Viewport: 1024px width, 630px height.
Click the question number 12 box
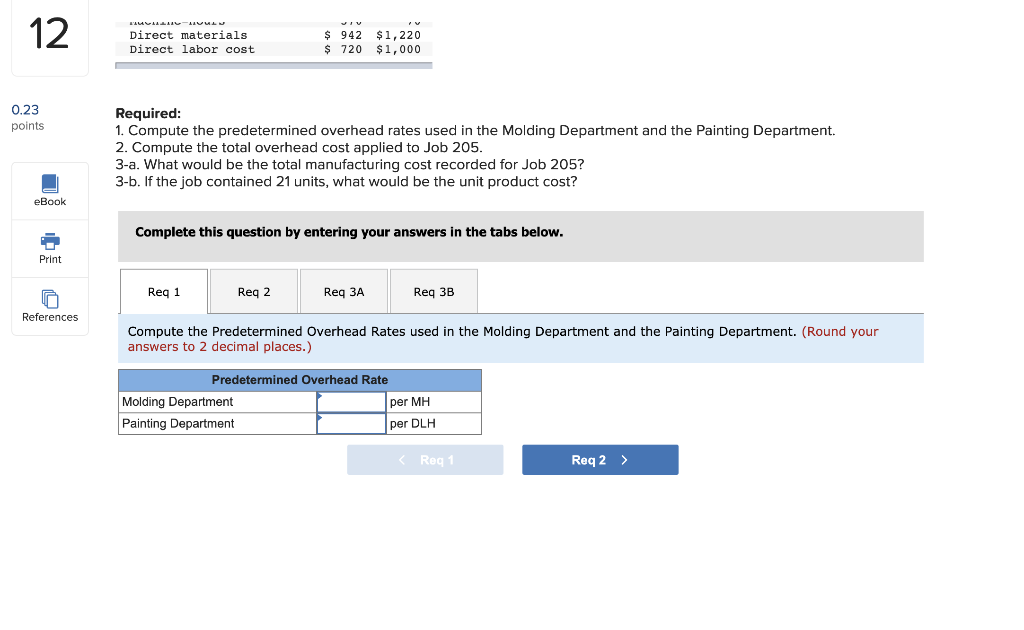pyautogui.click(x=50, y=37)
